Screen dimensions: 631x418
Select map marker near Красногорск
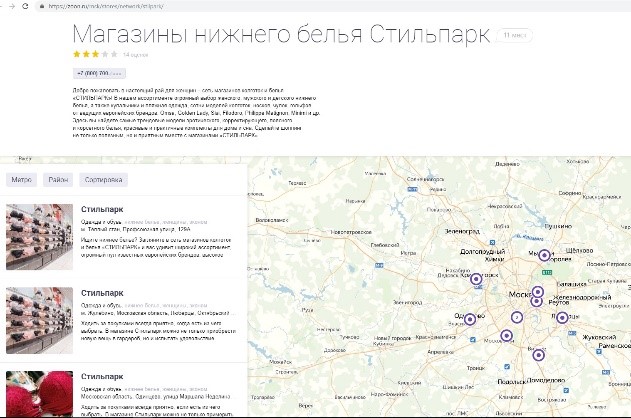click(x=476, y=279)
